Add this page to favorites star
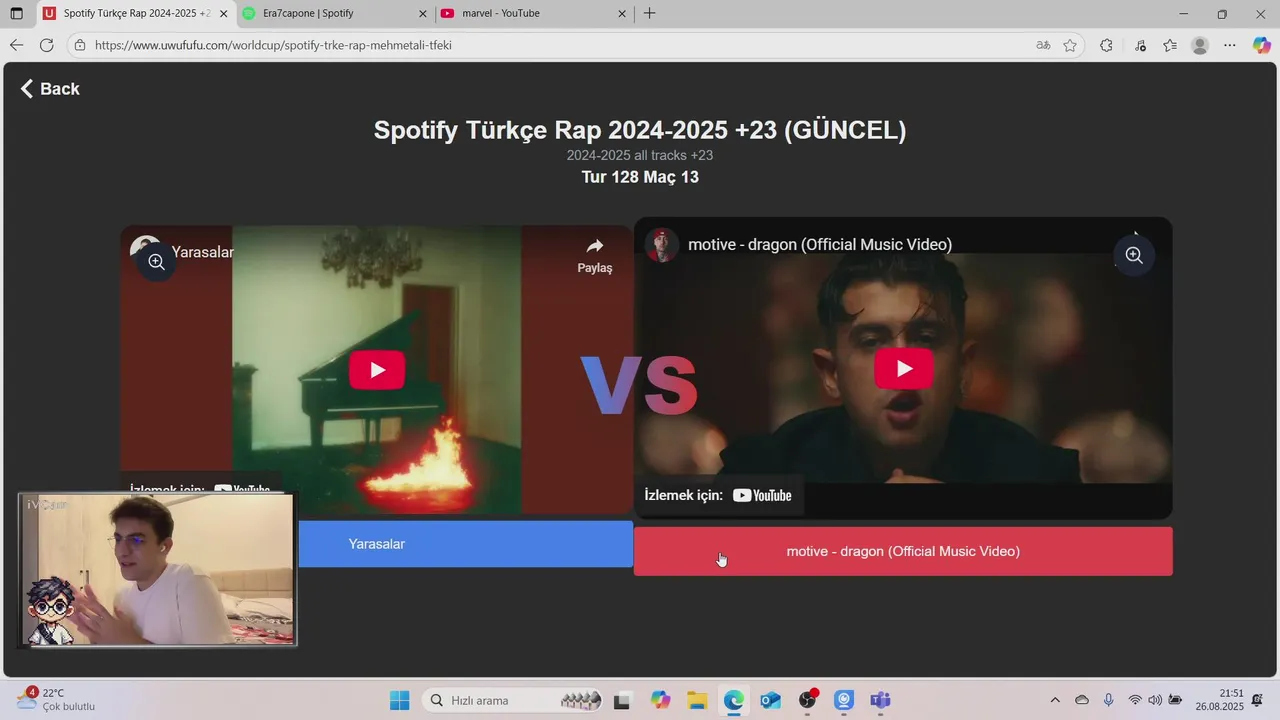The height and width of the screenshot is (720, 1280). click(1070, 45)
